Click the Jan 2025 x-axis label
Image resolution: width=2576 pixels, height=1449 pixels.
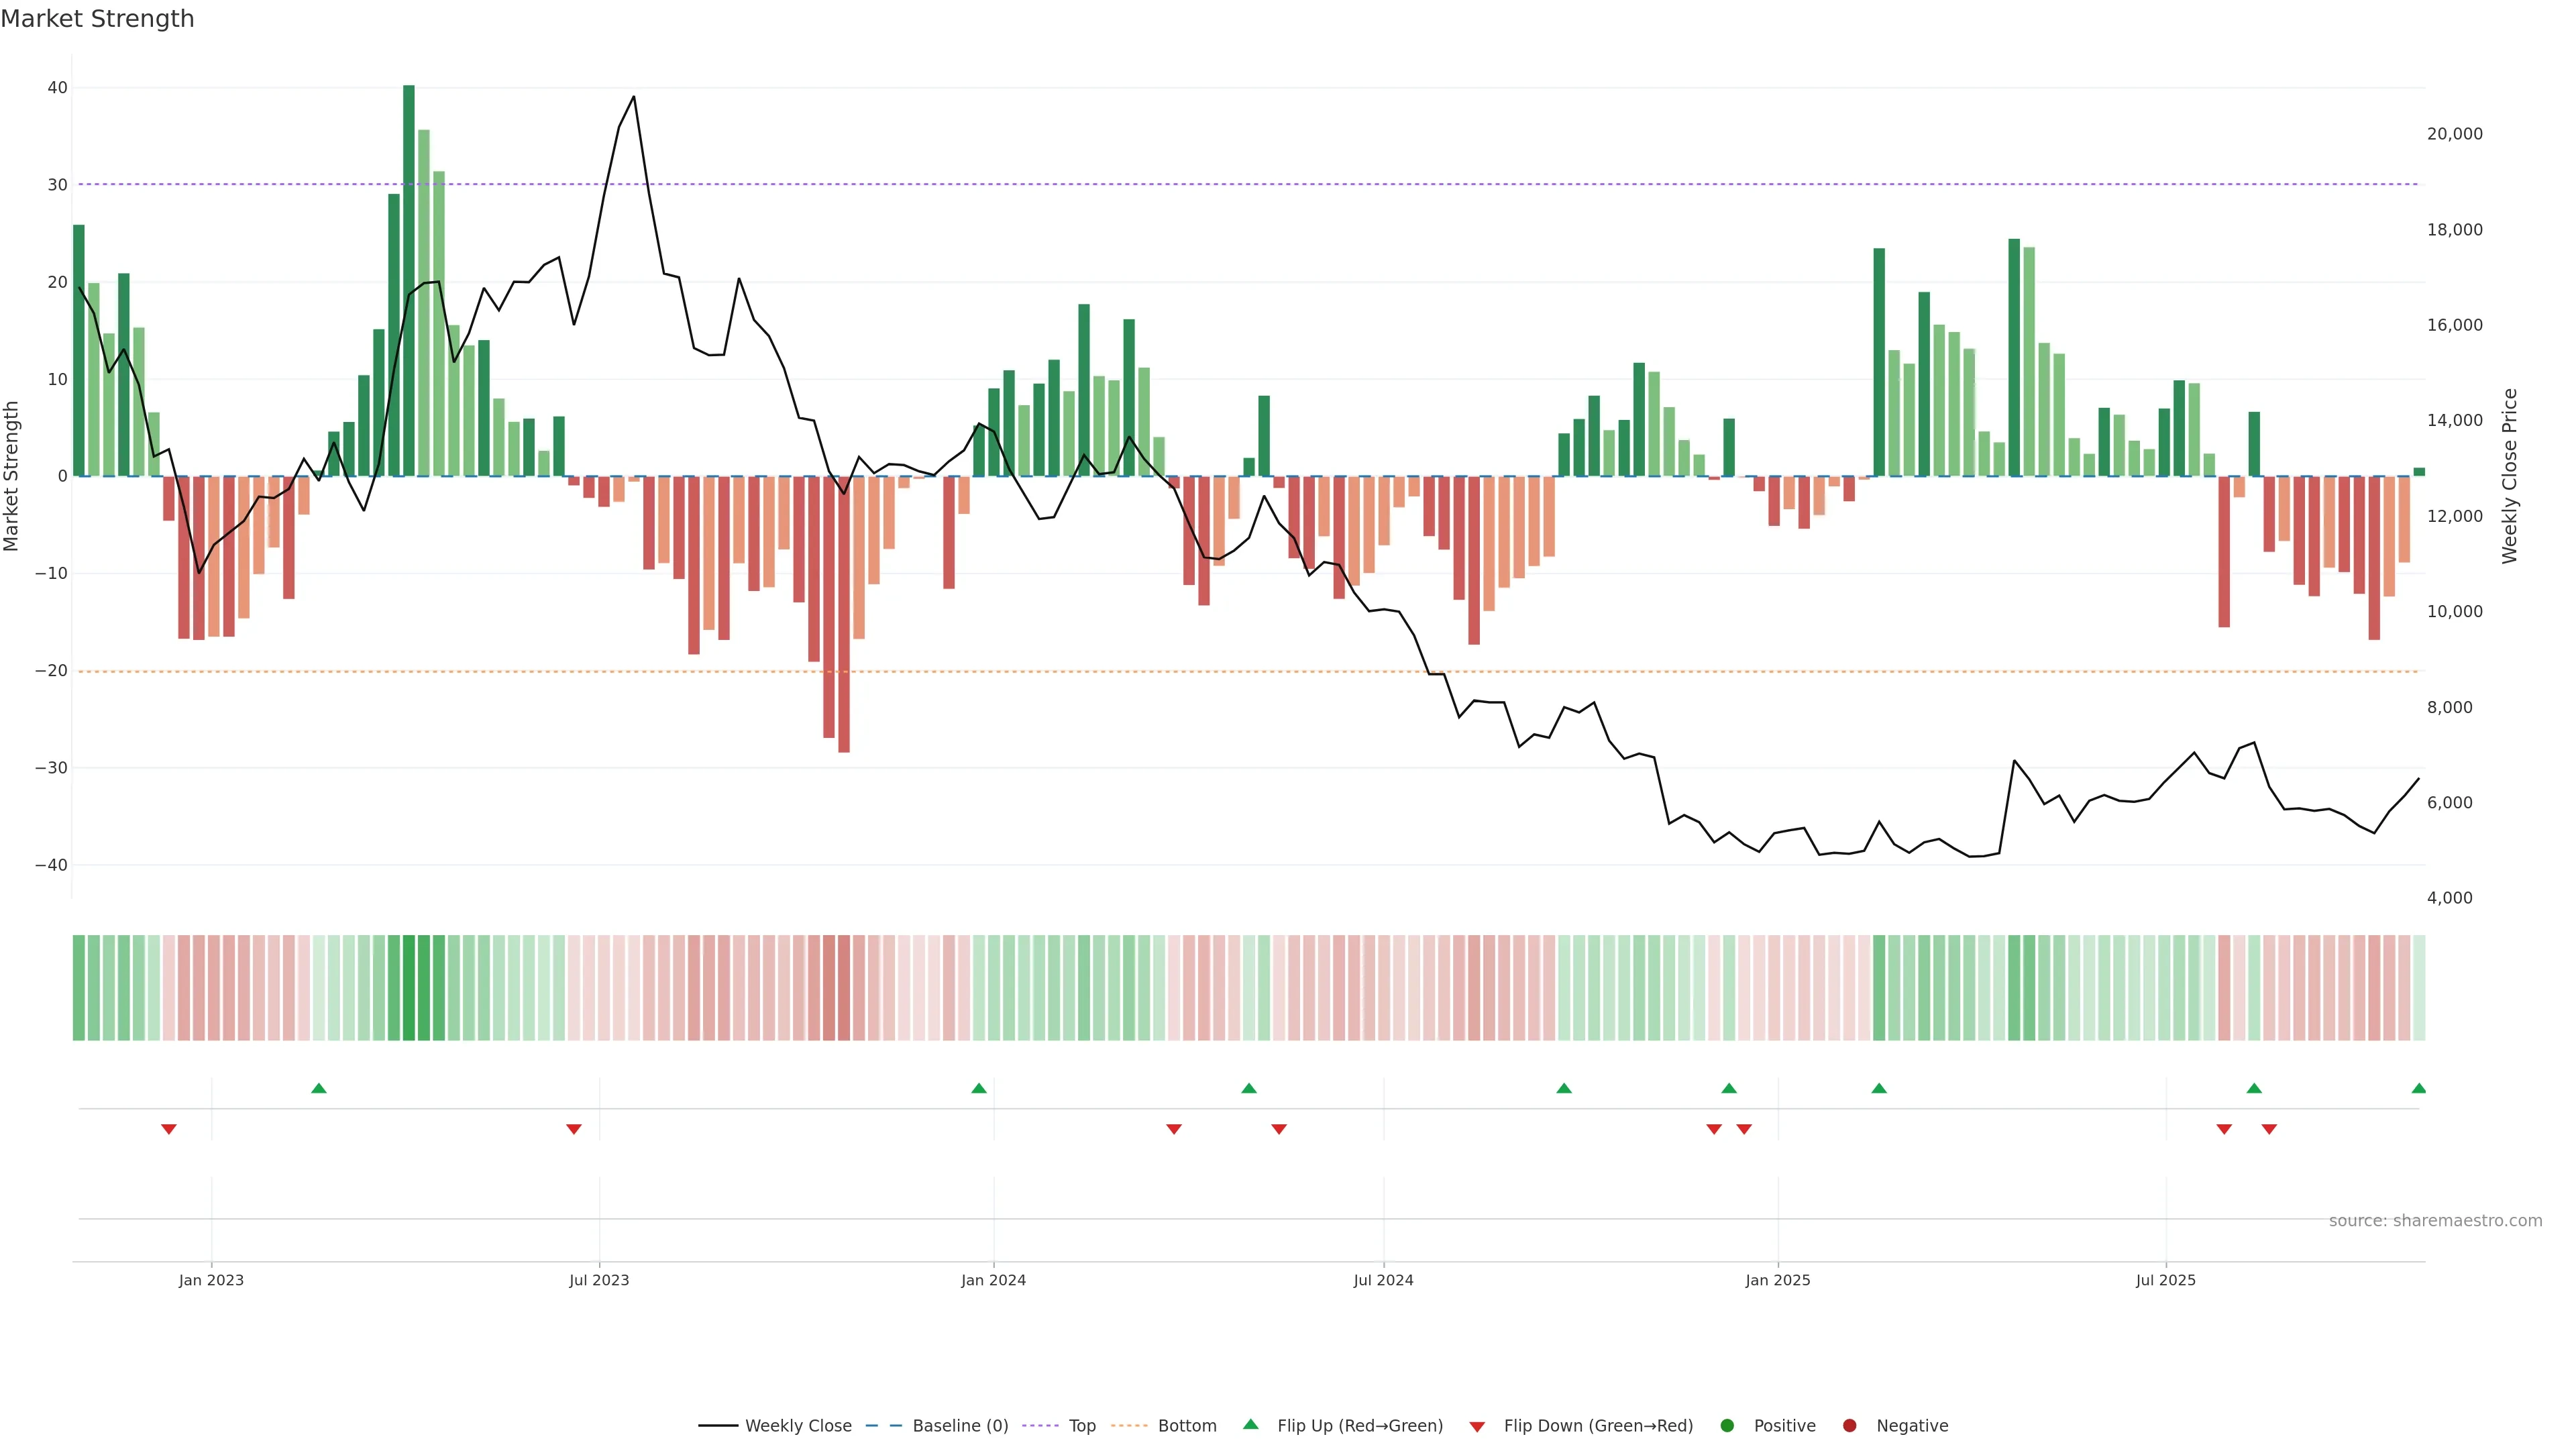pyautogui.click(x=1777, y=1280)
